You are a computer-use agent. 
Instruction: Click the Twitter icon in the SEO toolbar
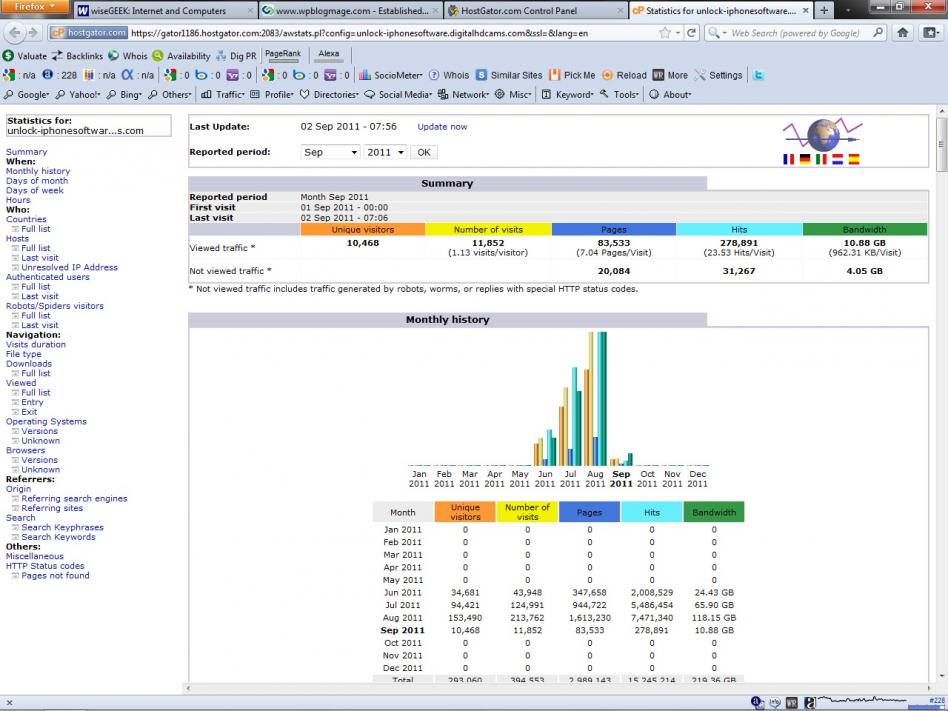759,75
